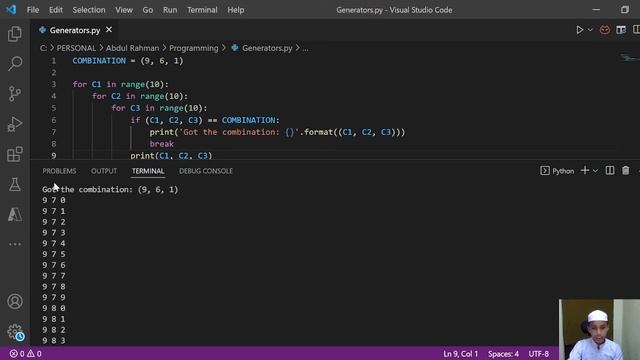The image size is (640, 360).
Task: Switch to the OUTPUT panel tab
Action: (104, 171)
